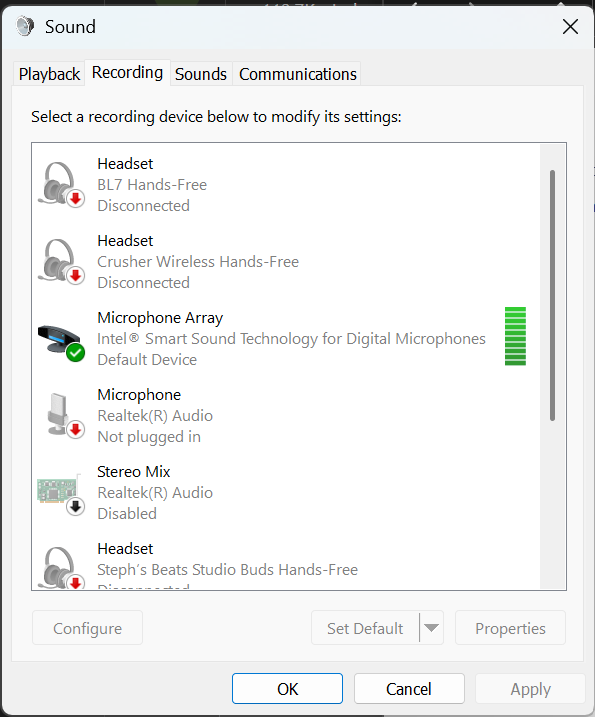
Task: Click Disconnected status under Crusher Wireless
Action: [x=143, y=283]
